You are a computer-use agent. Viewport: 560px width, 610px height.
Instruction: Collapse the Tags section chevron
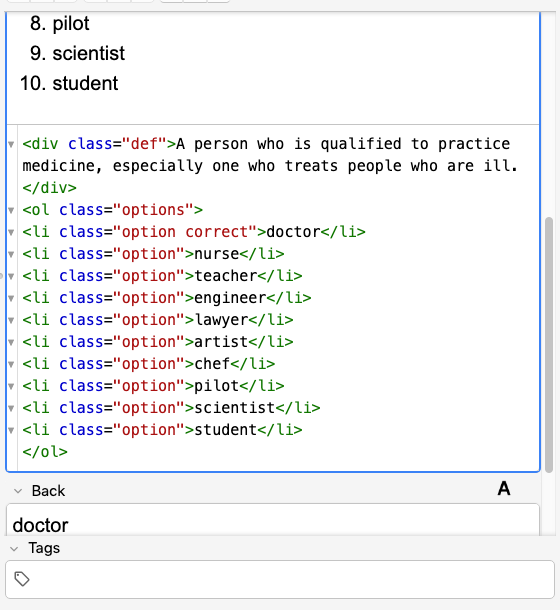14,549
